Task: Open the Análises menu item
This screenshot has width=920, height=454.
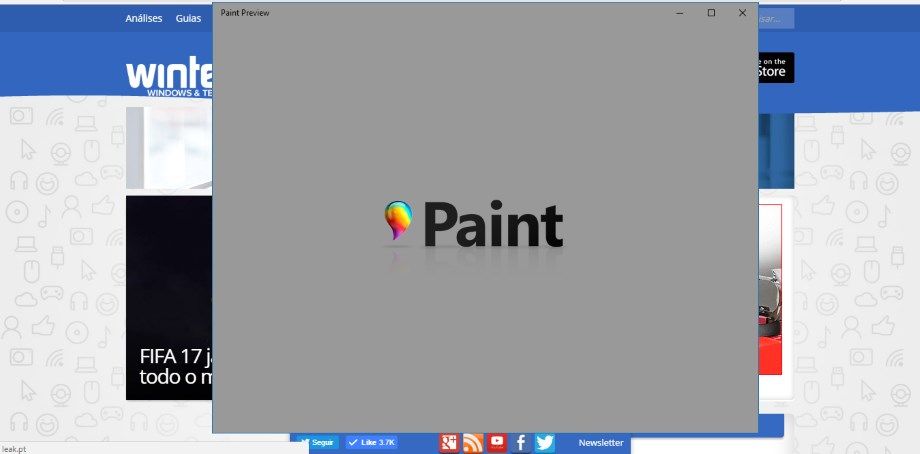Action: point(144,18)
